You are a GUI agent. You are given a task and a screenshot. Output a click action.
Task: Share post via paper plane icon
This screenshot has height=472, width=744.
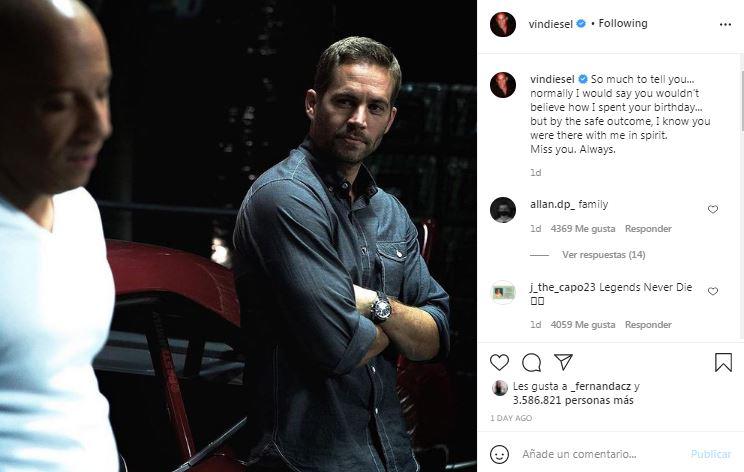pos(563,362)
